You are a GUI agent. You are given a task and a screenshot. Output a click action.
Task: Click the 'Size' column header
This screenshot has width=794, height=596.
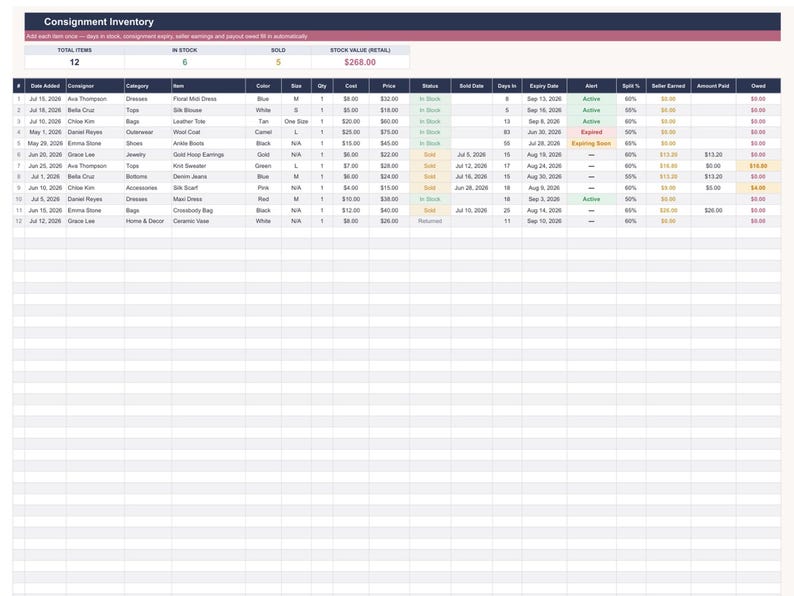296,86
